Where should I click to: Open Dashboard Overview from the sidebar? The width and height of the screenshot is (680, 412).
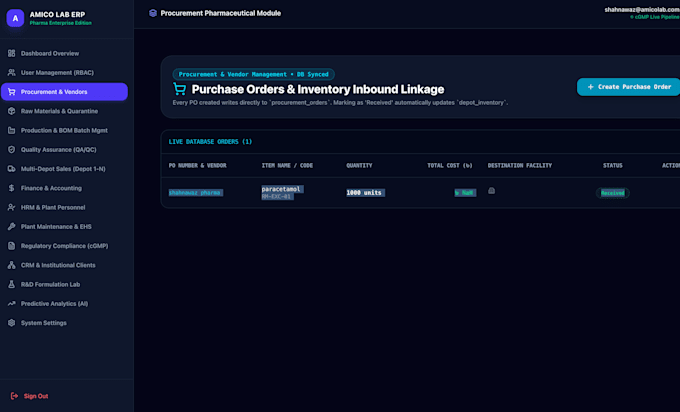coord(64,53)
